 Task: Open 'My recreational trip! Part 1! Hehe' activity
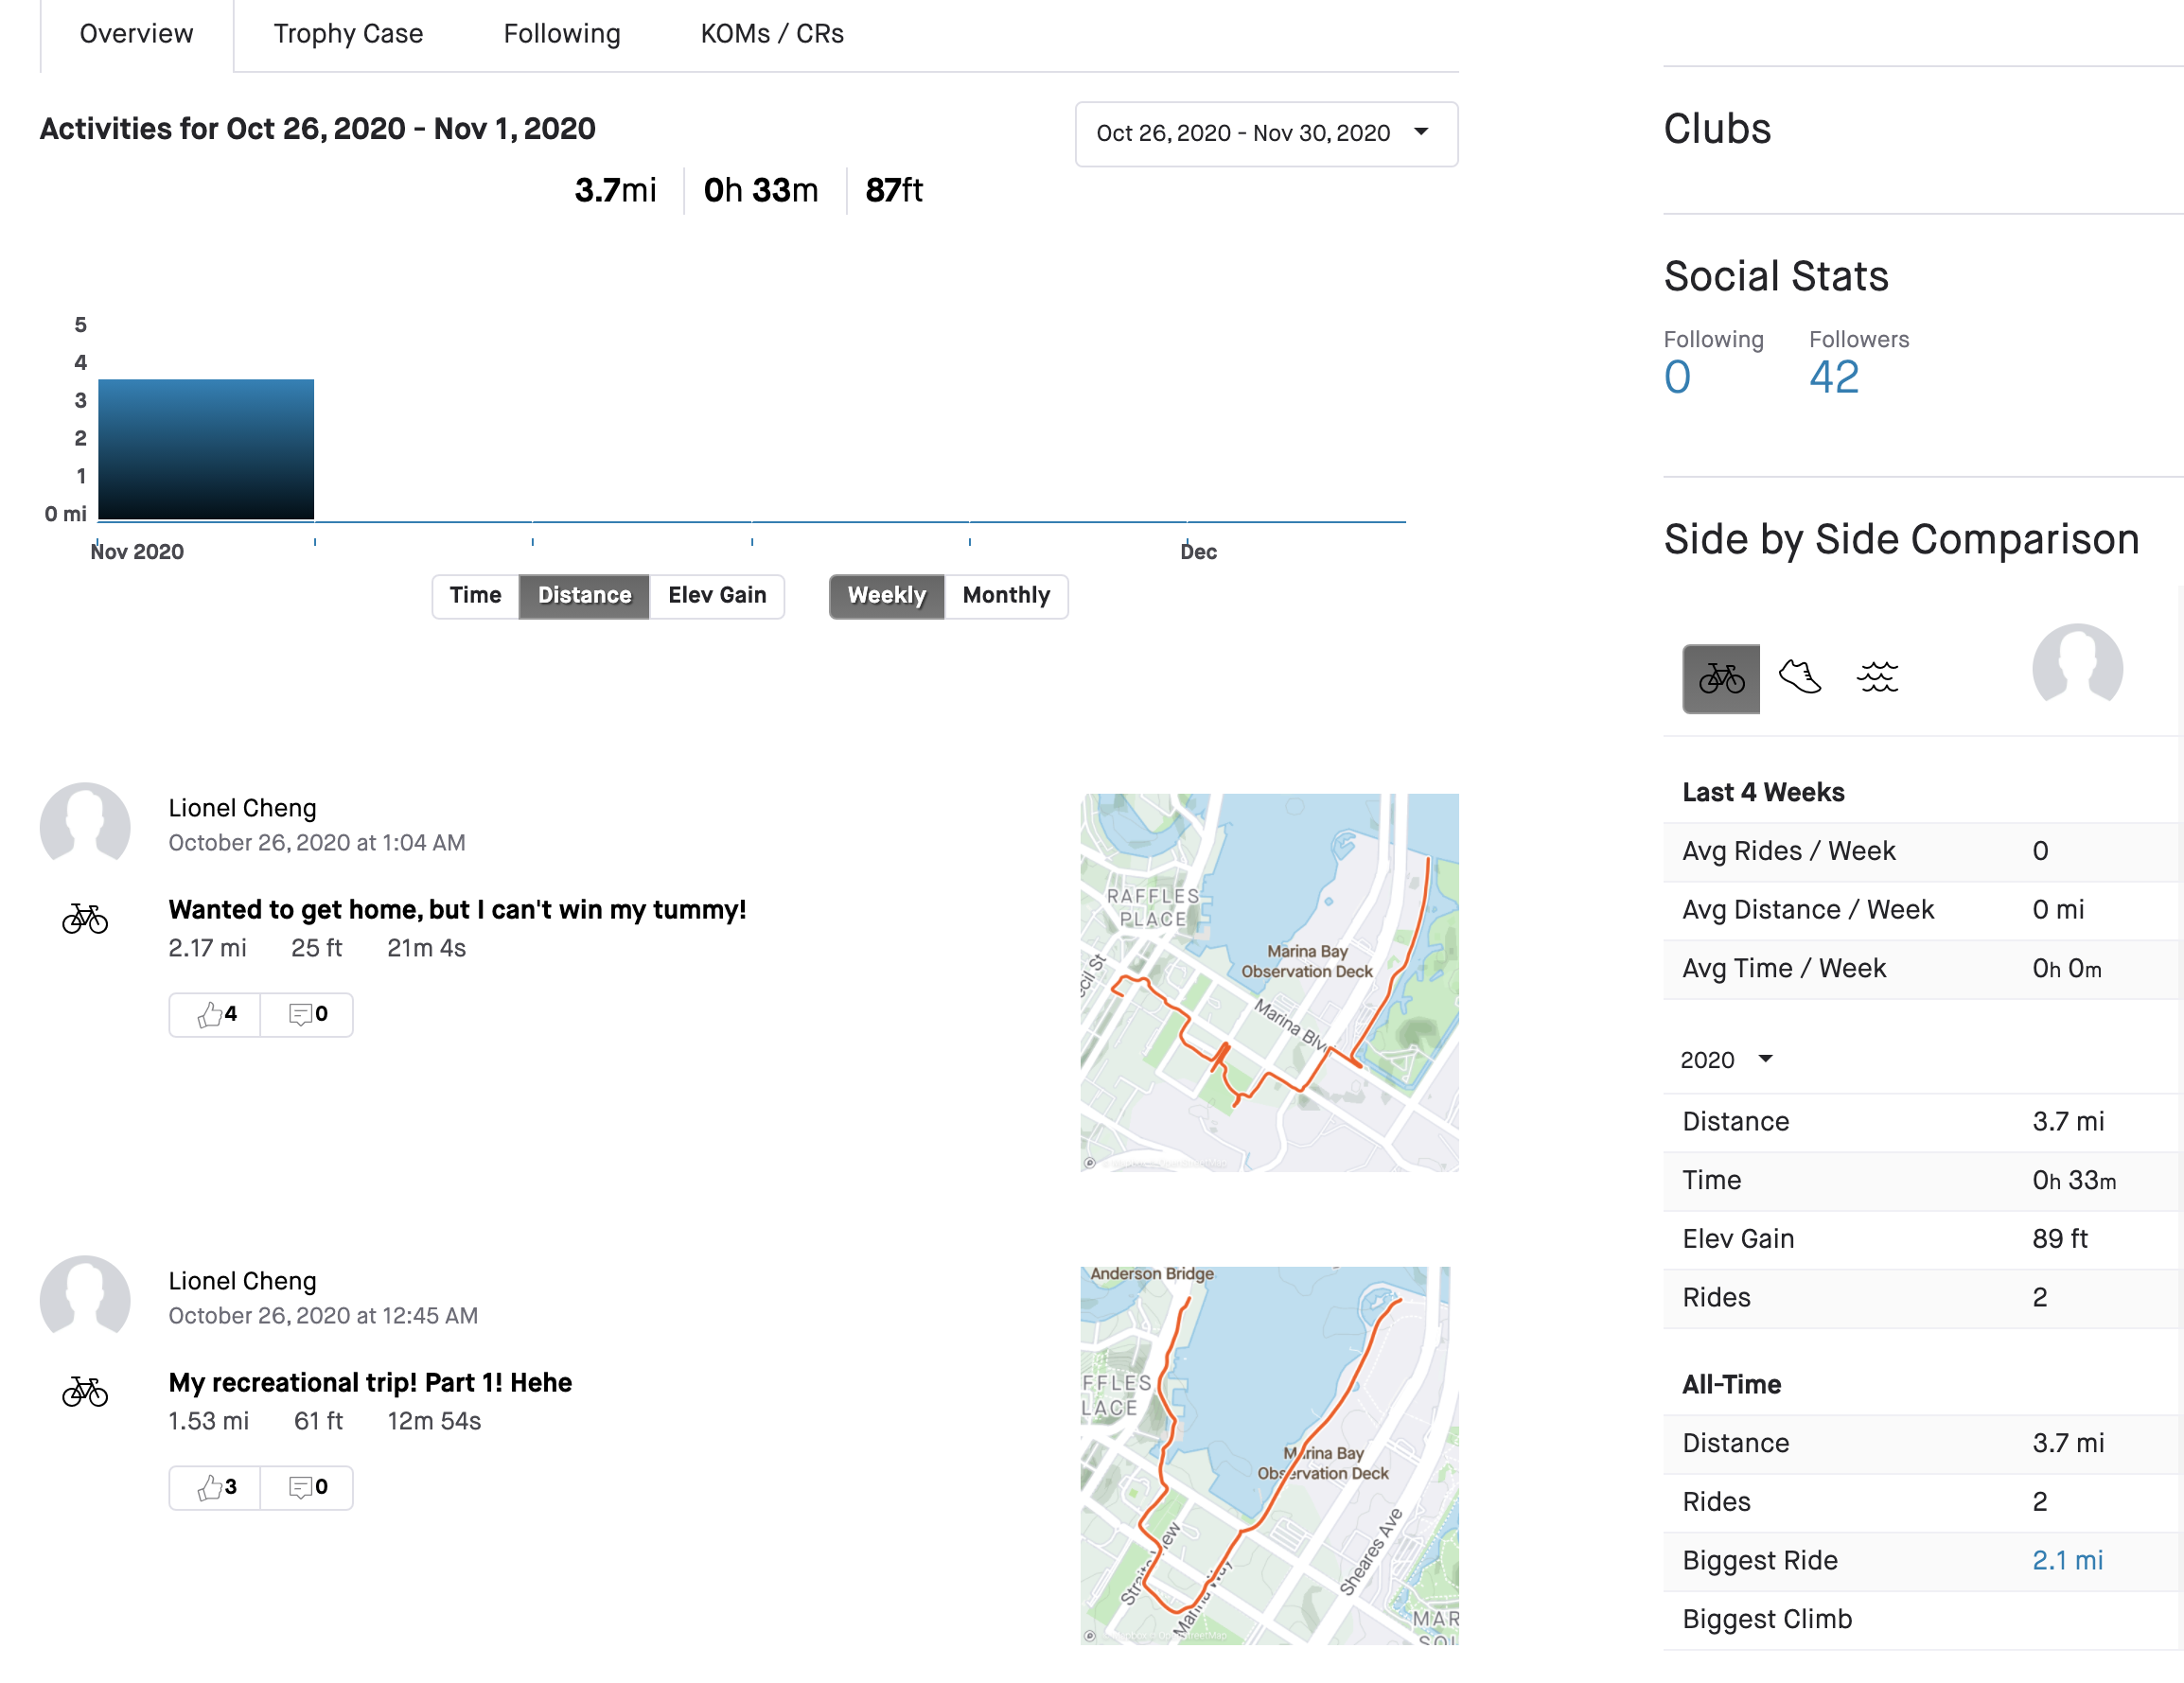tap(370, 1382)
